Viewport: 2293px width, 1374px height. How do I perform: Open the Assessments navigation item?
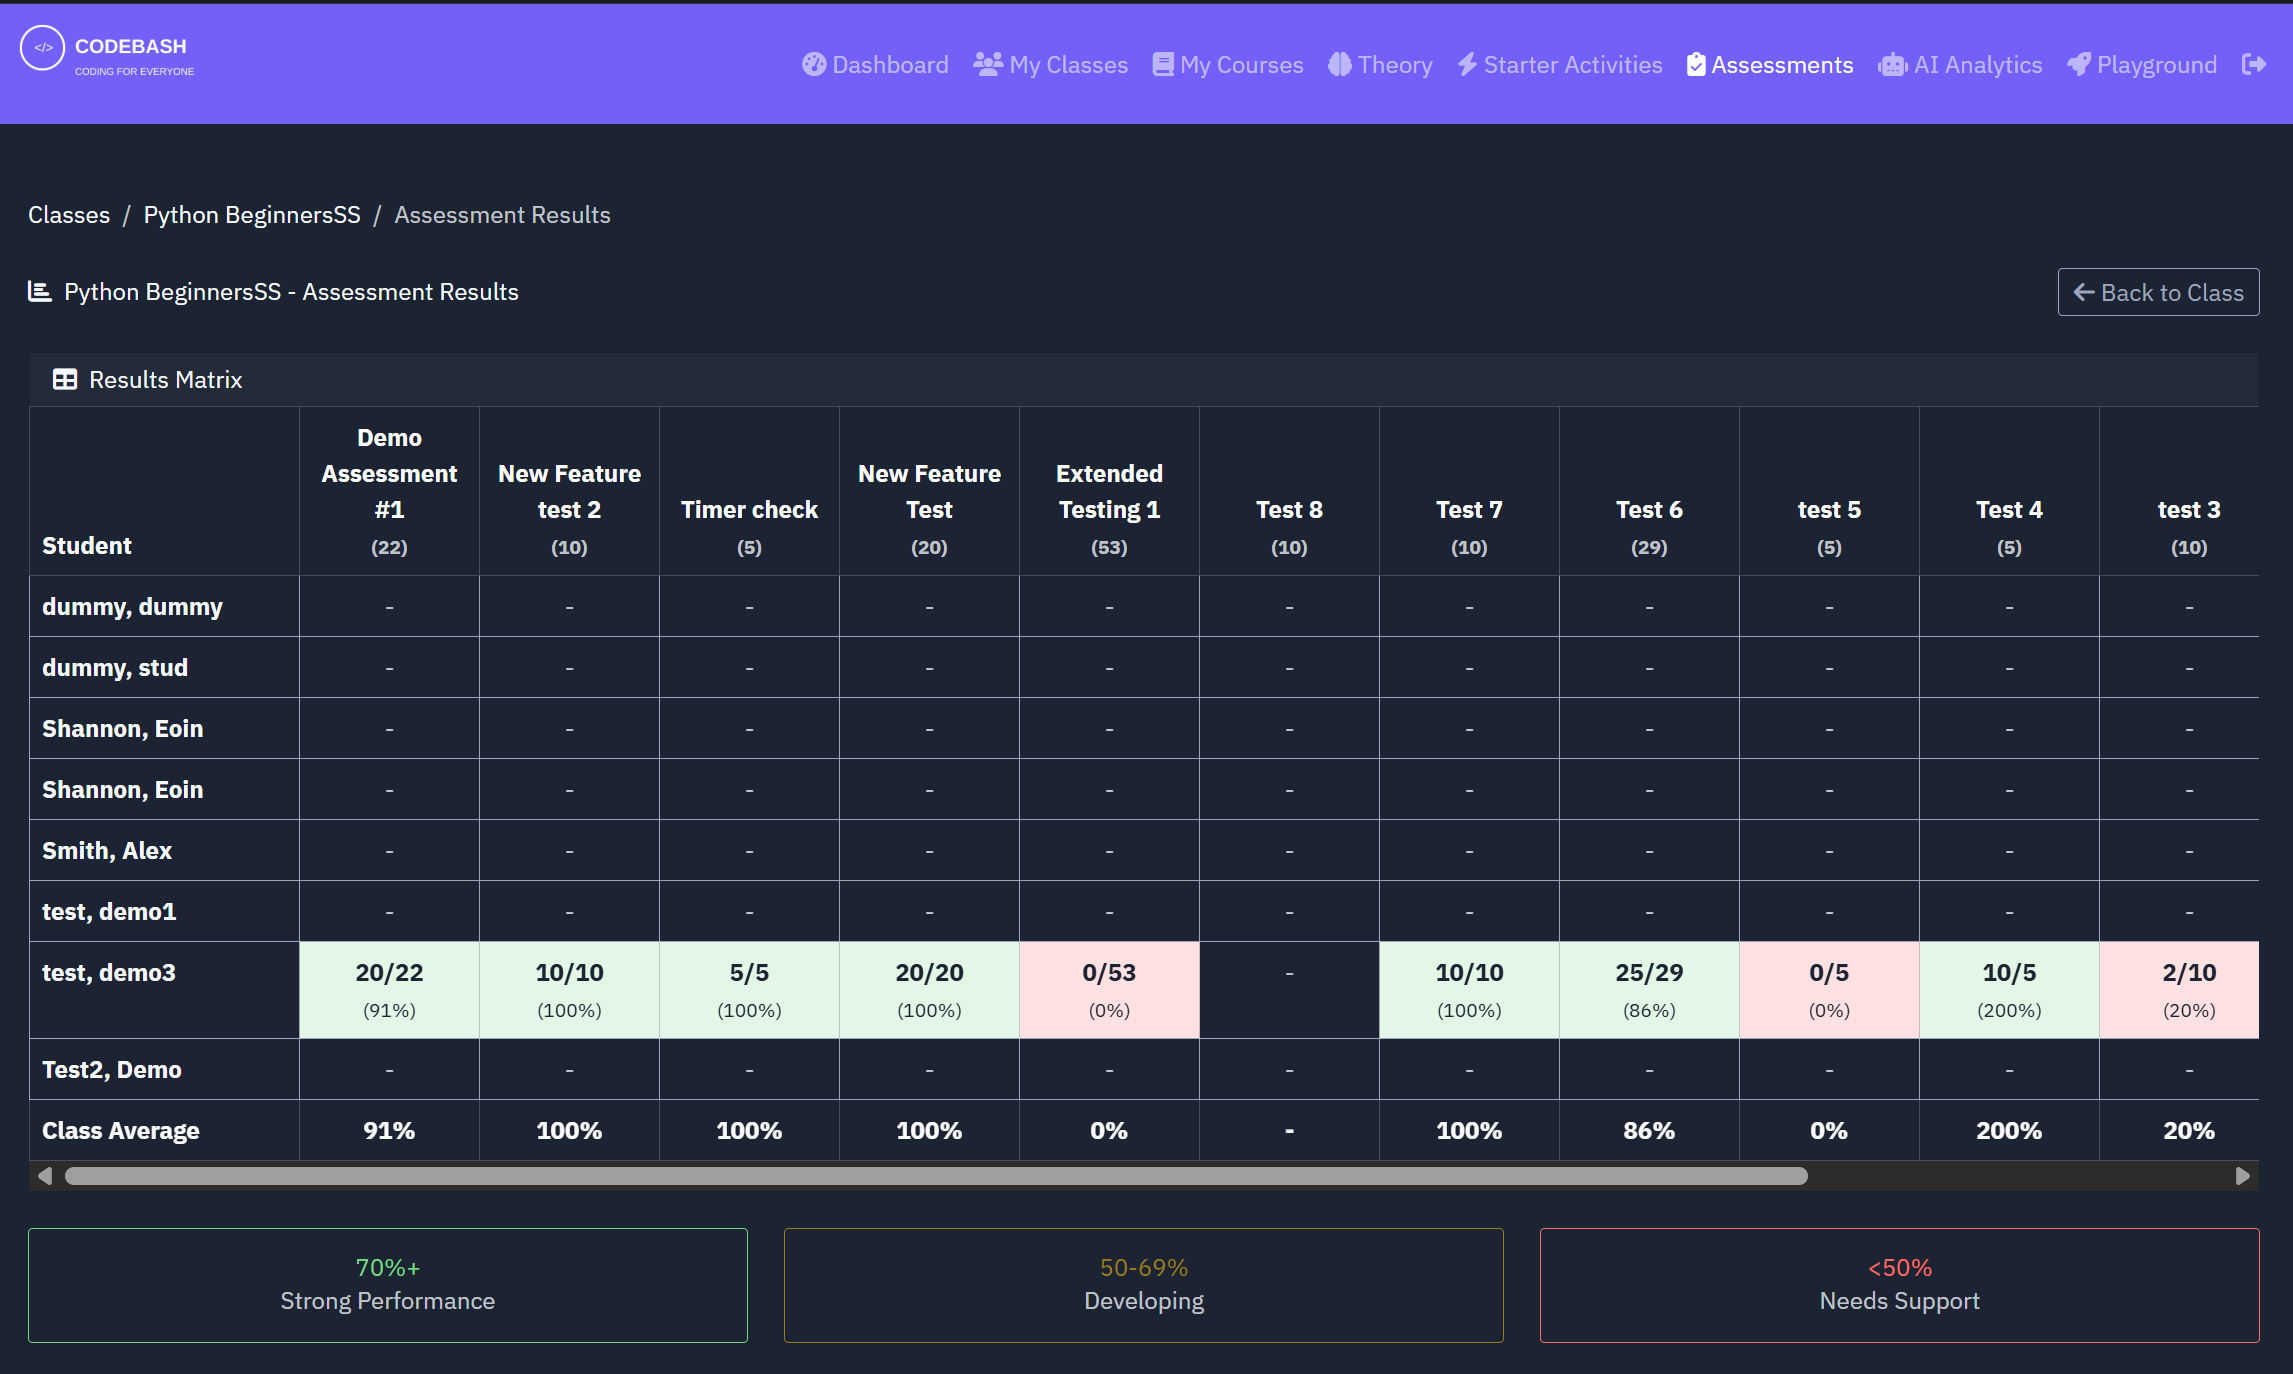1770,65
